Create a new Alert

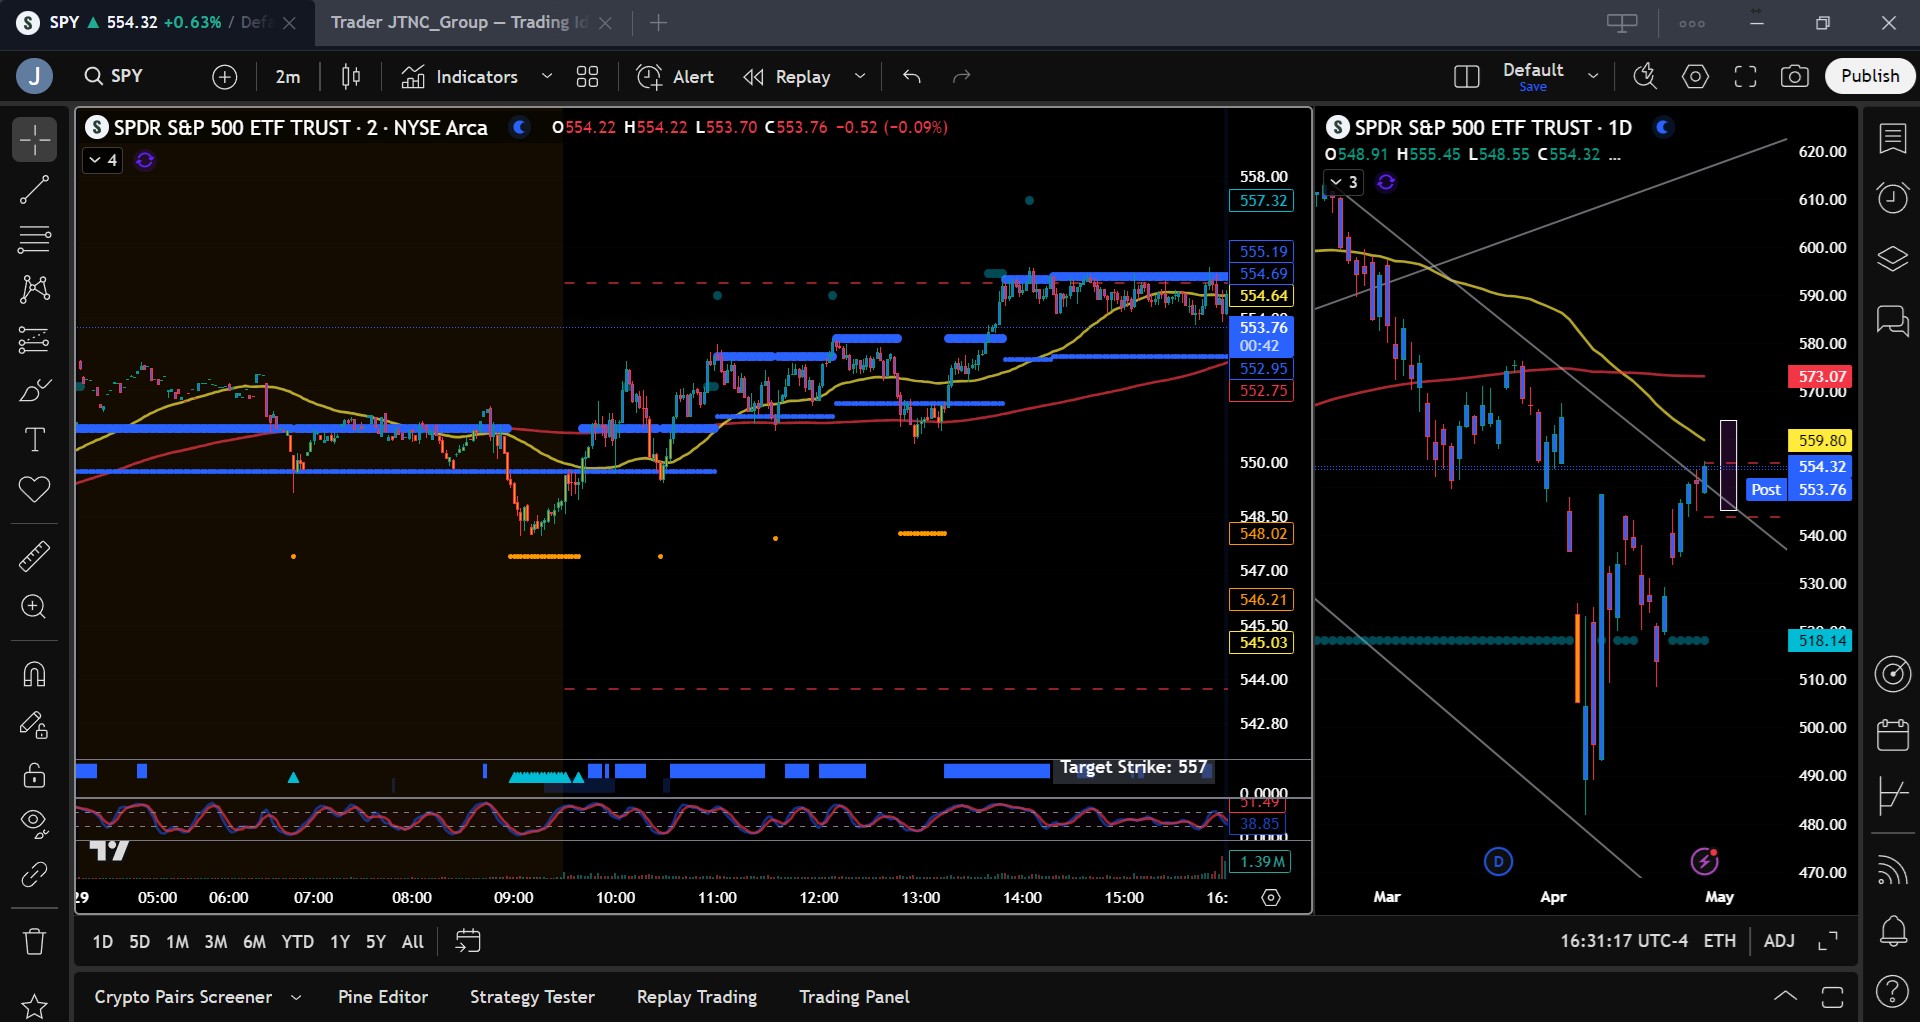point(675,76)
